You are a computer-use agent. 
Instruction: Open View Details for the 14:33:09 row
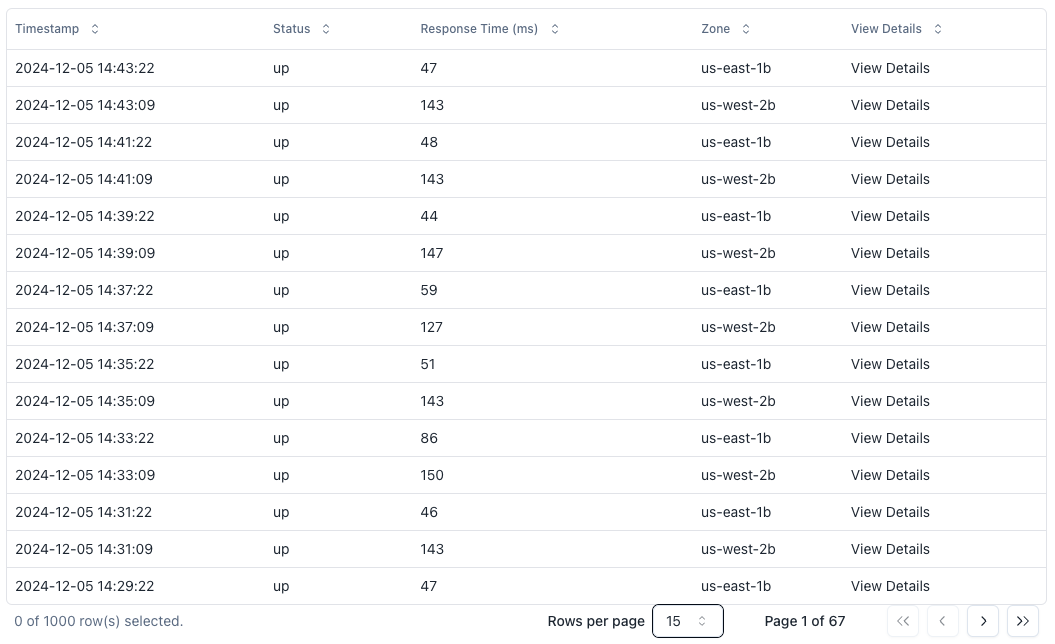(890, 475)
